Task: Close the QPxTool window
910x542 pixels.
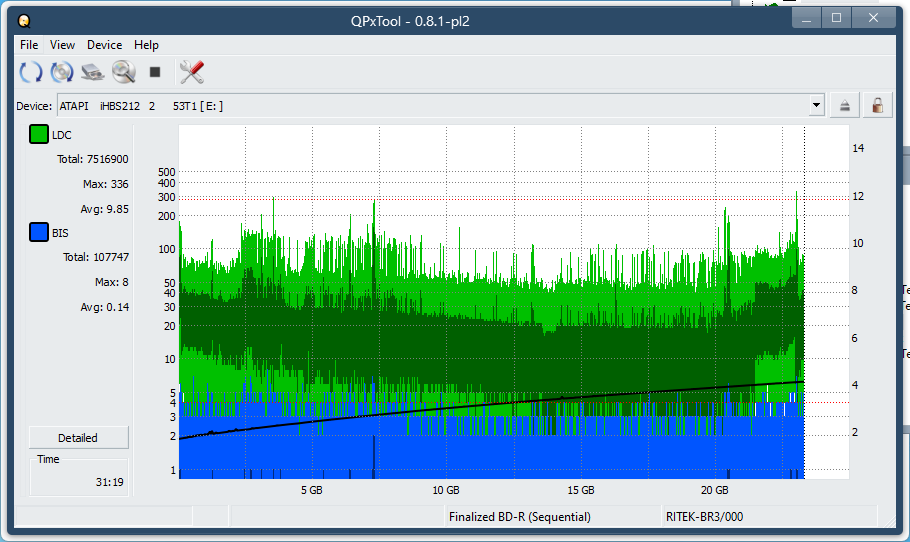Action: tap(873, 19)
